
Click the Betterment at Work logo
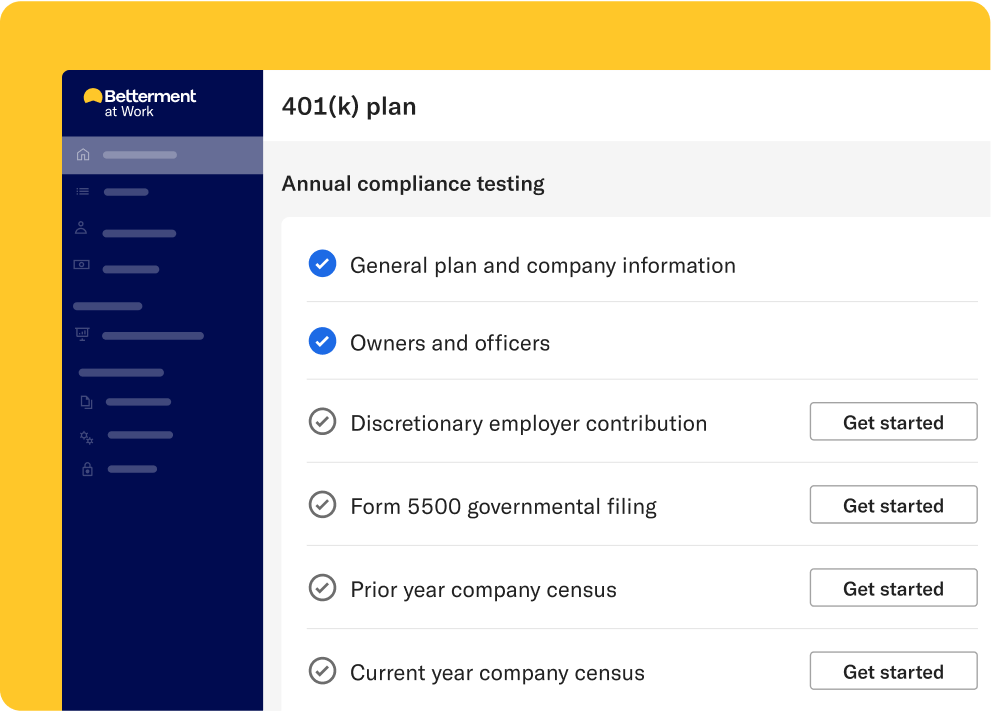point(140,102)
